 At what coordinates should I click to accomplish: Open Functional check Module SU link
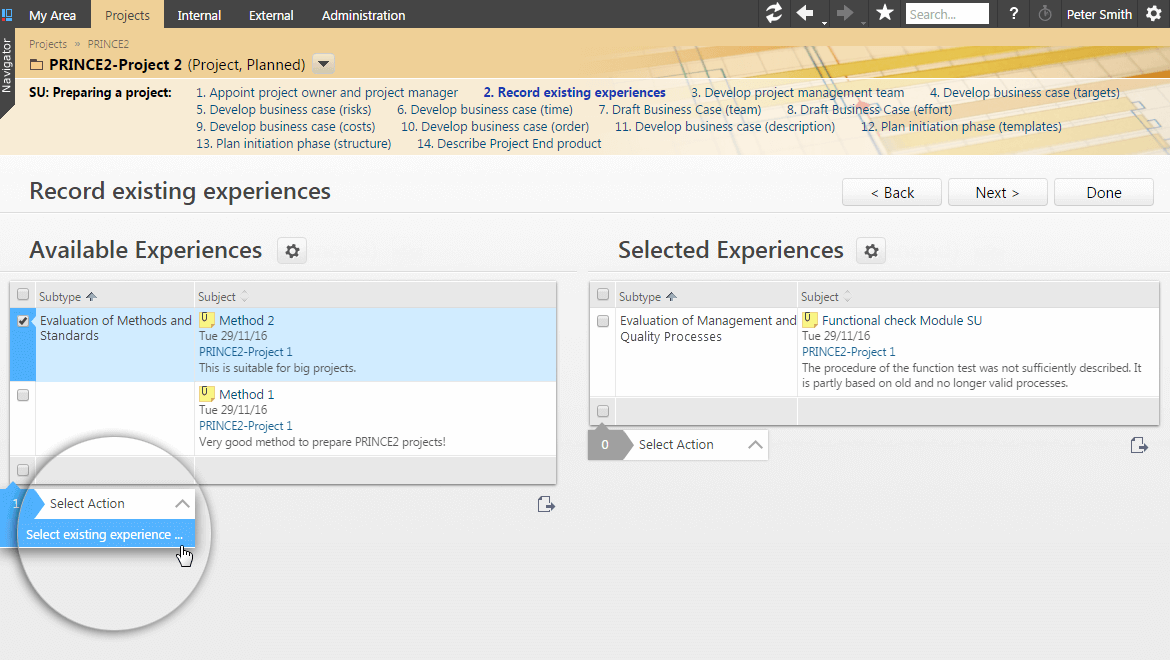[901, 320]
